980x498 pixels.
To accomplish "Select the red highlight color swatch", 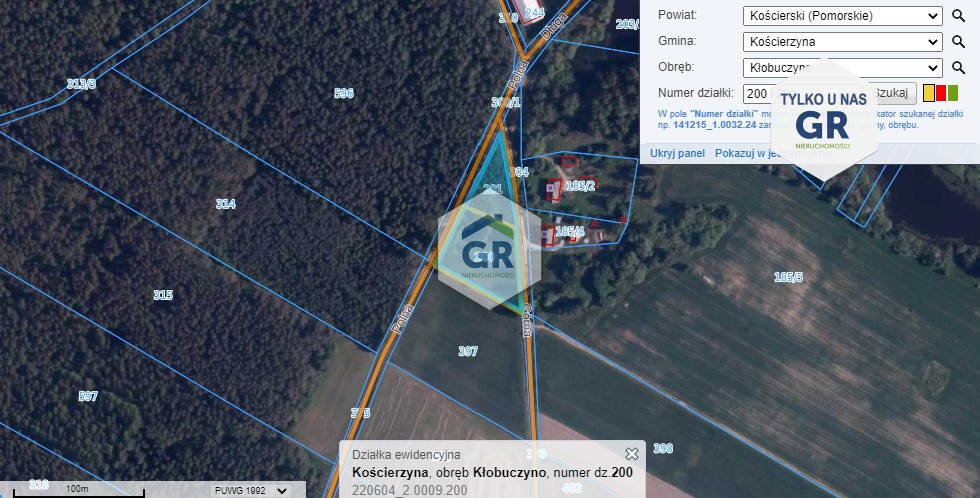I will (941, 93).
